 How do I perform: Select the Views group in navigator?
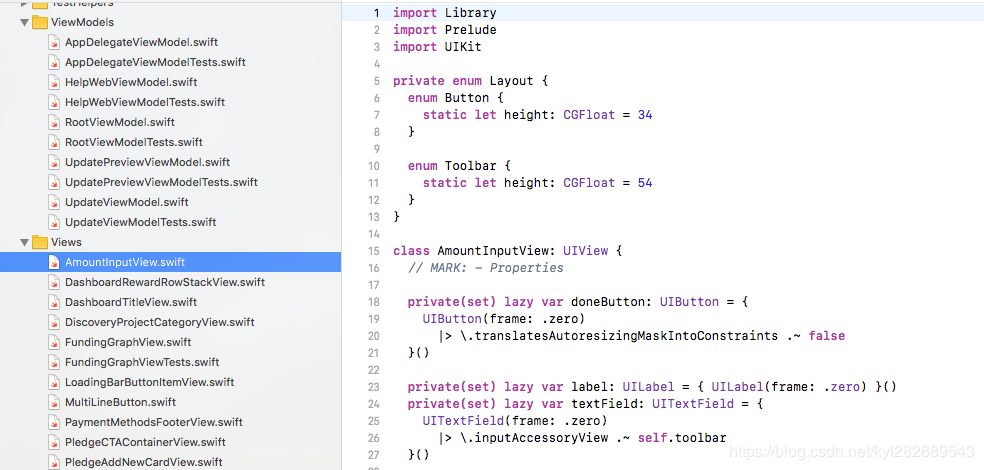67,242
